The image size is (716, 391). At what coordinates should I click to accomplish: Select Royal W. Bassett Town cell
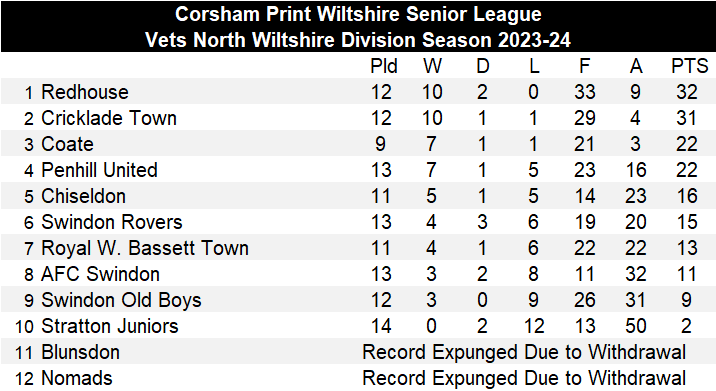point(145,248)
